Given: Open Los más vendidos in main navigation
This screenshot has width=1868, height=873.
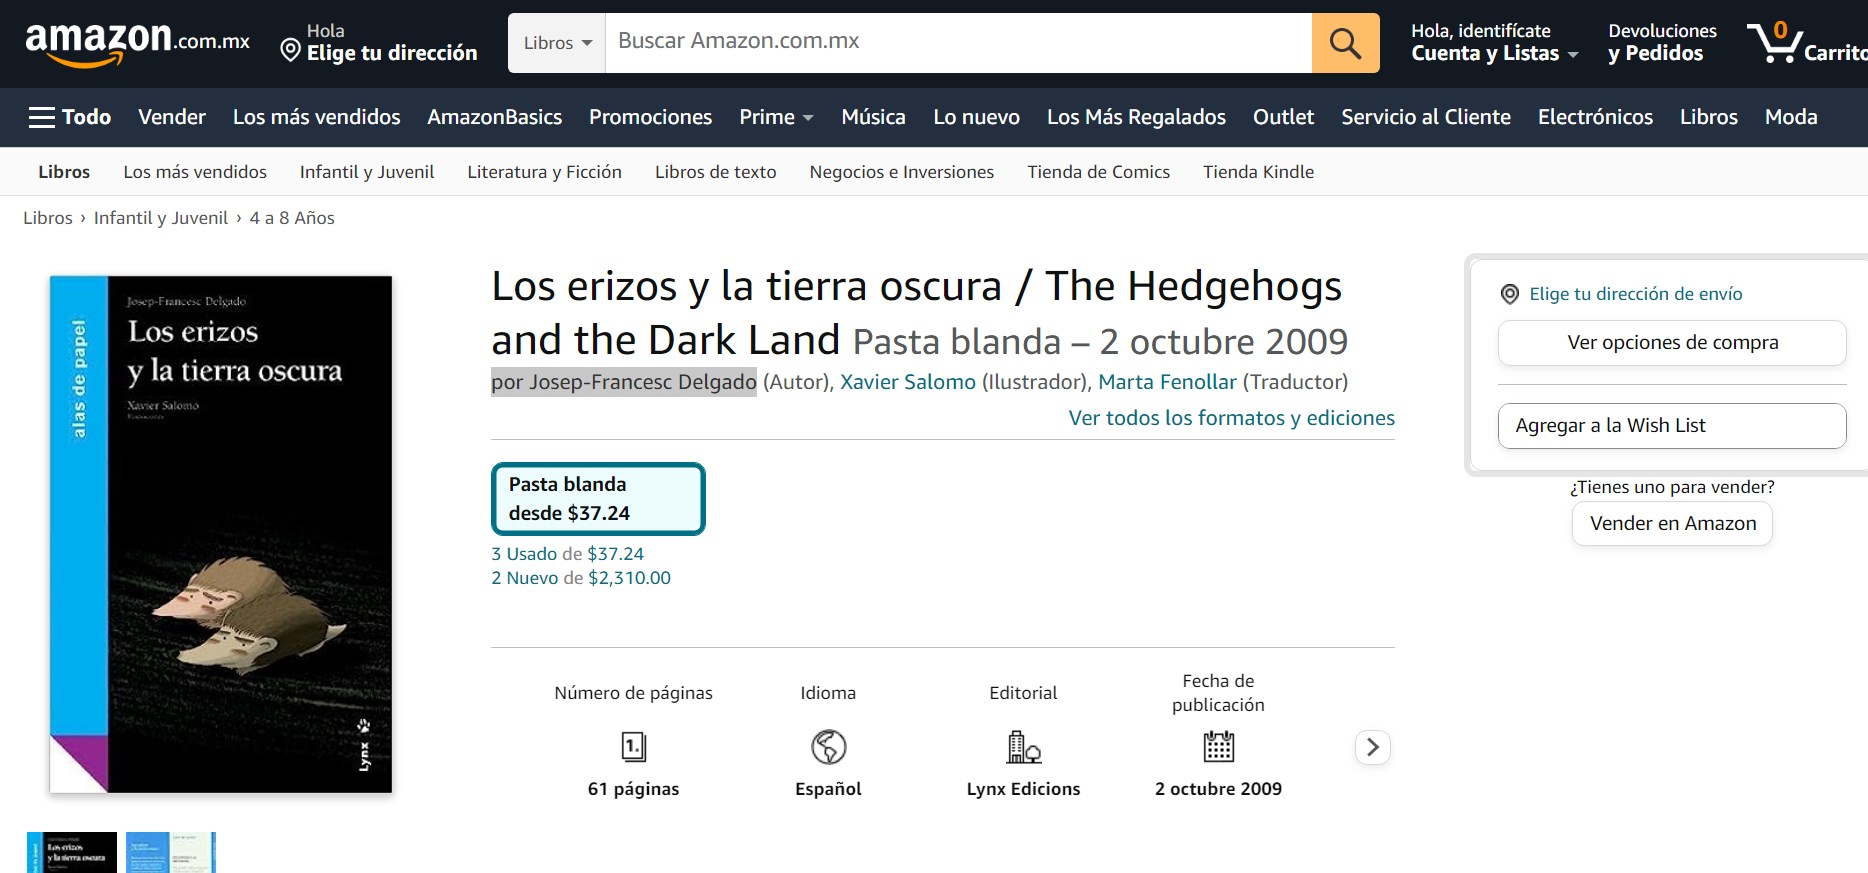Looking at the screenshot, I should pyautogui.click(x=316, y=117).
